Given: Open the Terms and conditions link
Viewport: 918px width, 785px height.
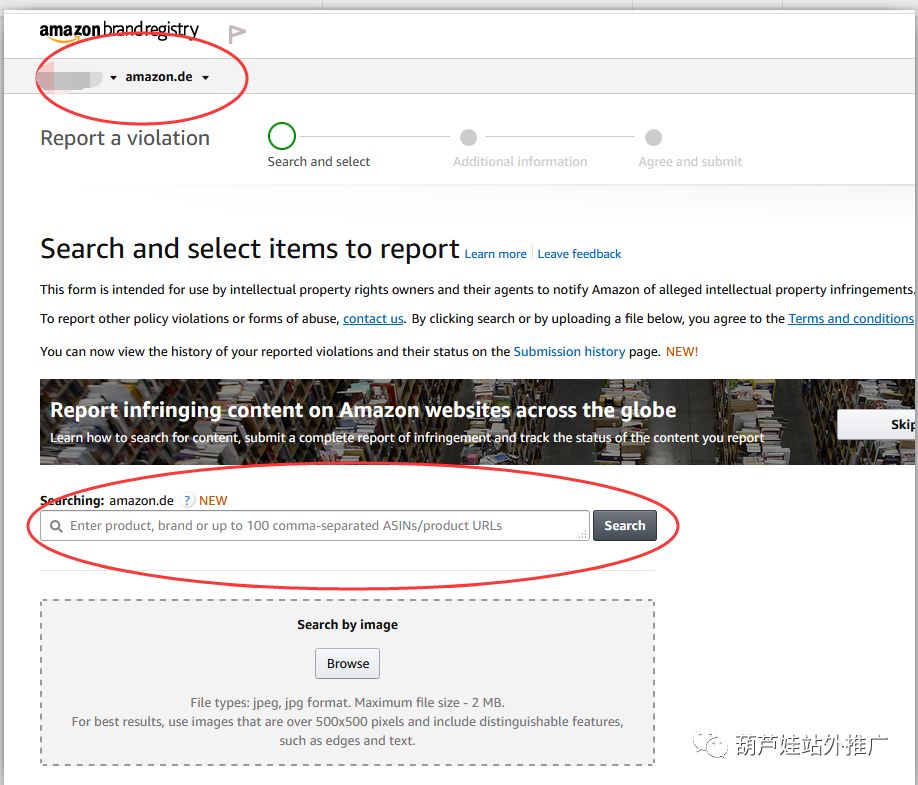Looking at the screenshot, I should (x=851, y=318).
